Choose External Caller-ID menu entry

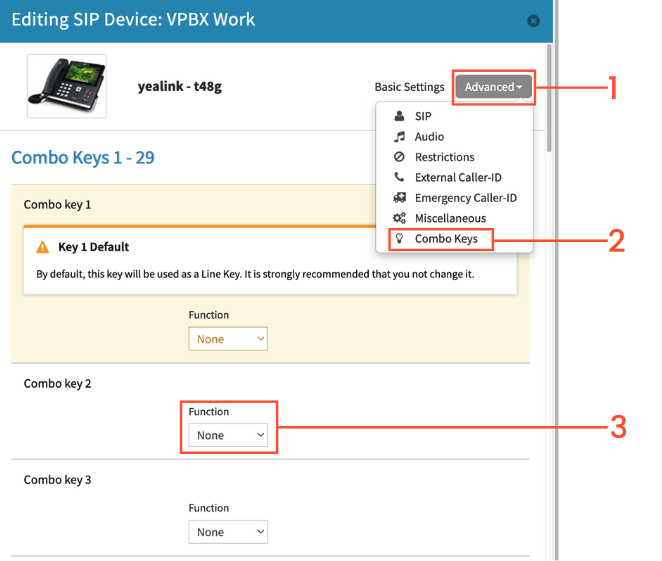[458, 177]
